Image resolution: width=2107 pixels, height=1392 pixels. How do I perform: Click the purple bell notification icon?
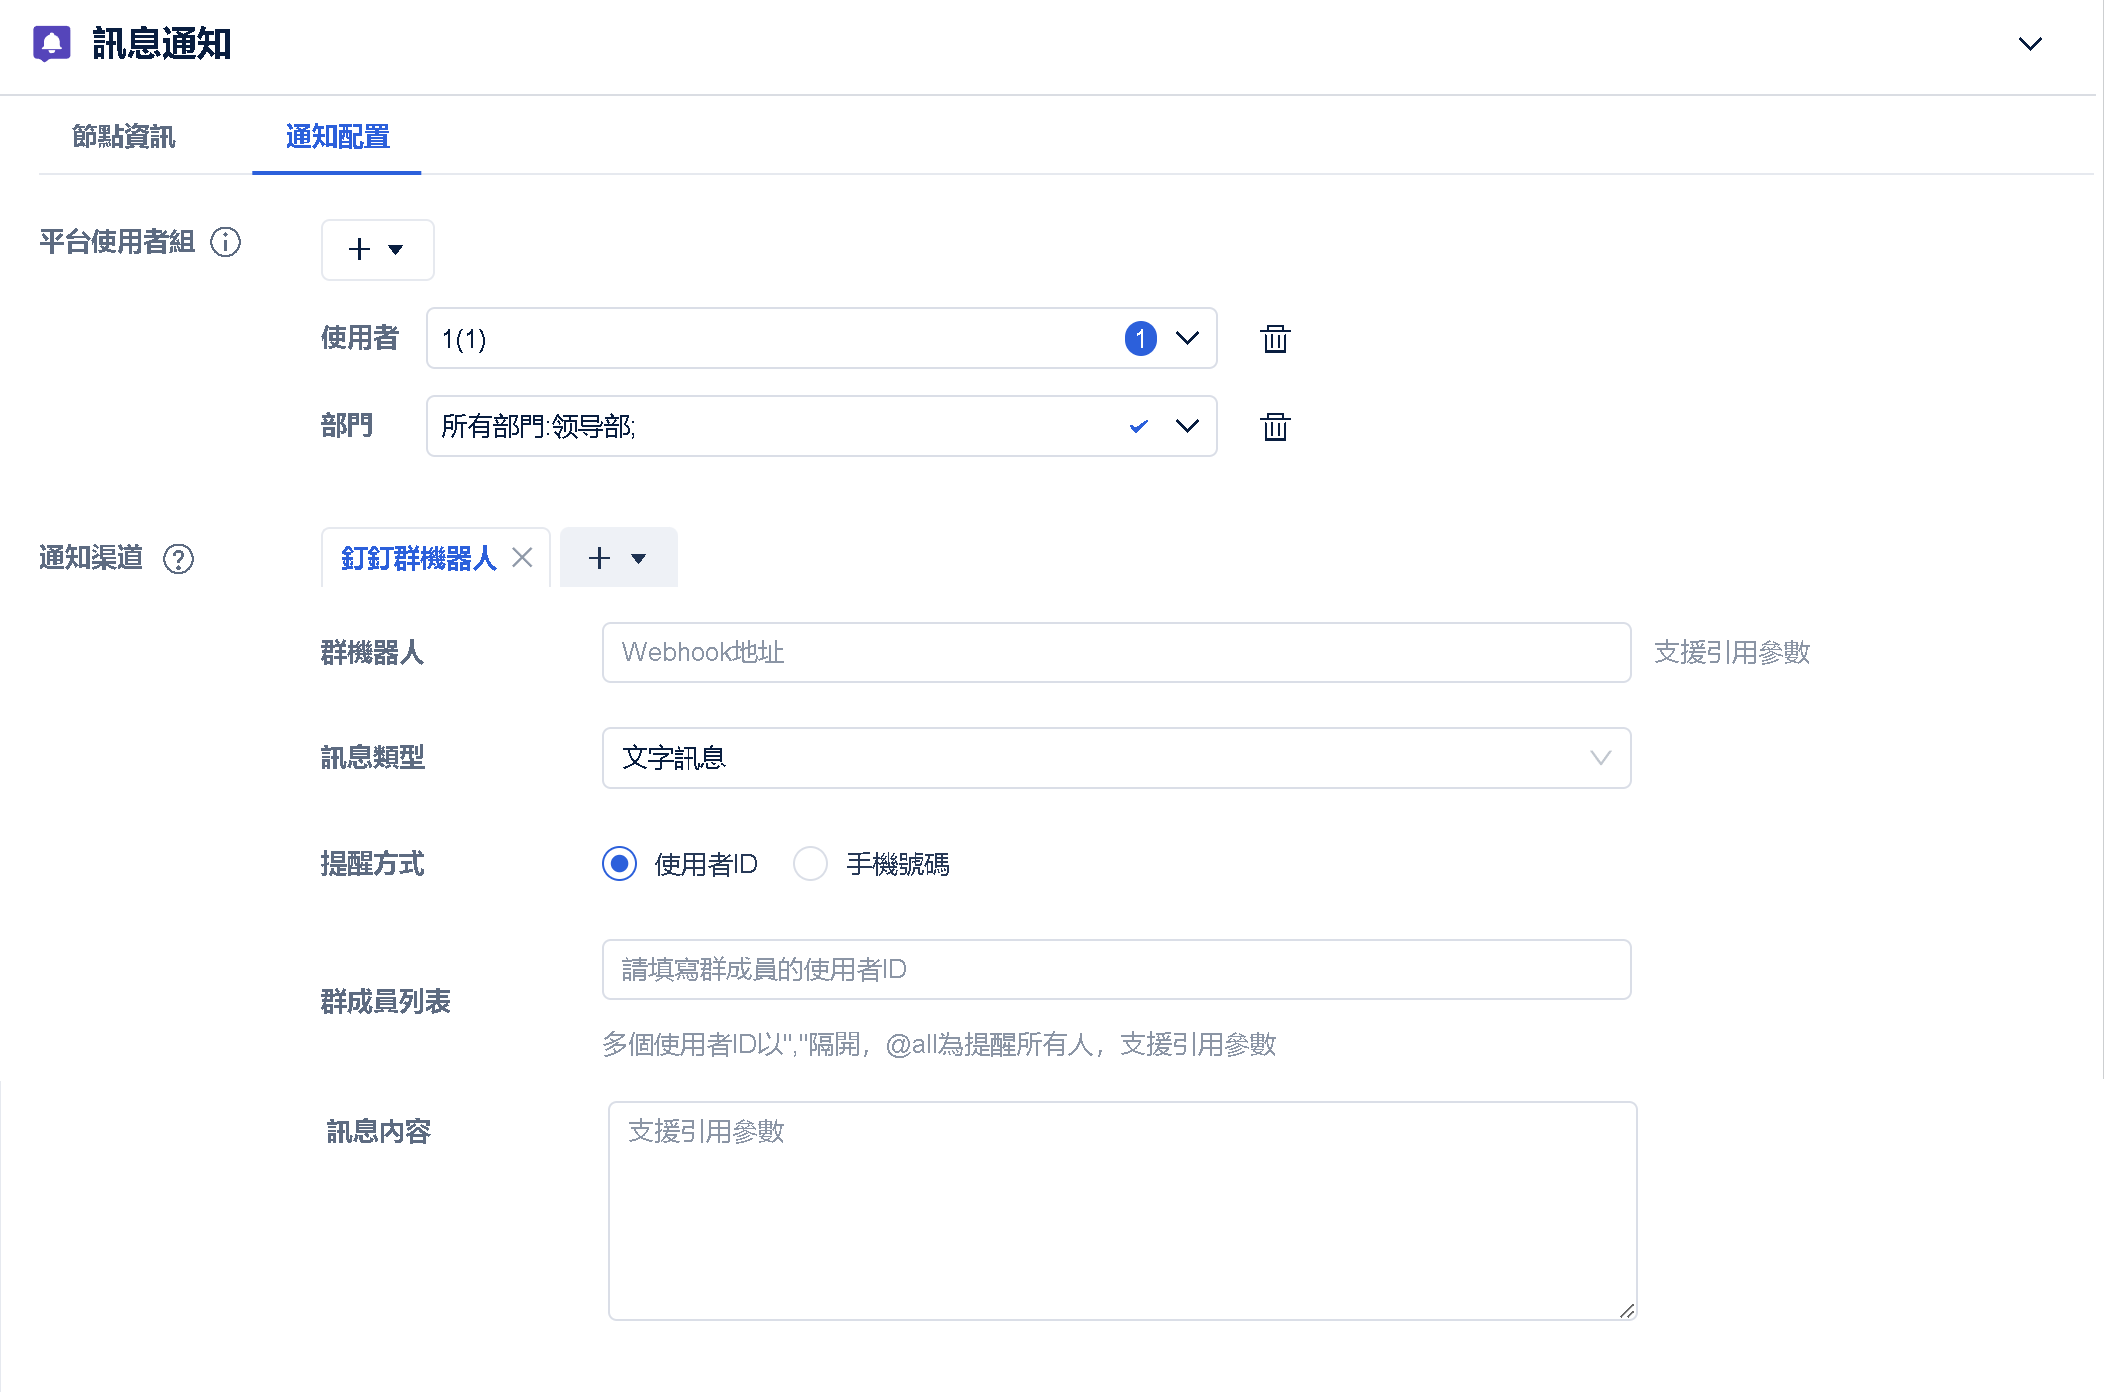pos(52,43)
